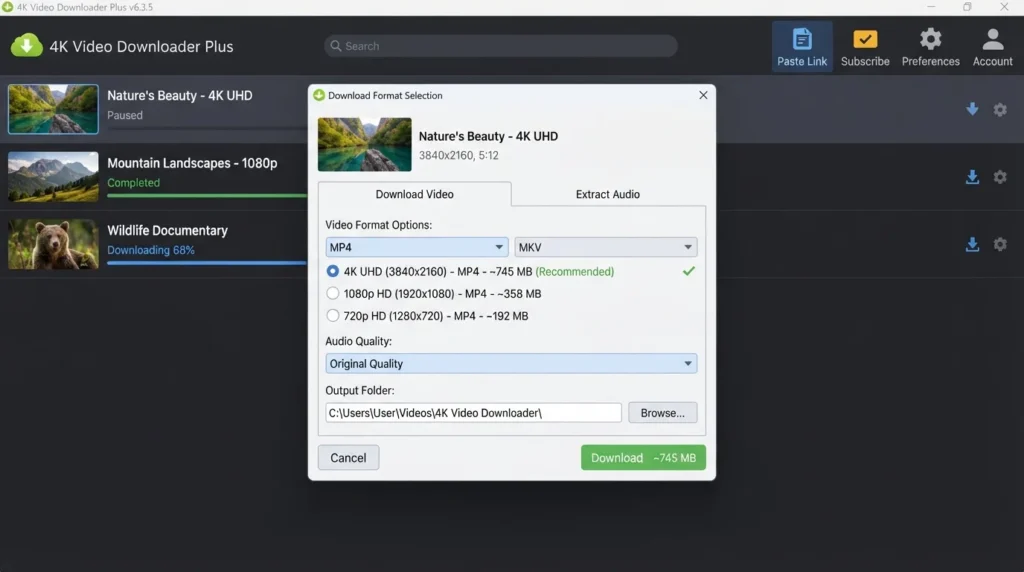
Task: Select 1080p HD (1920x1080) radio option
Action: coord(332,293)
